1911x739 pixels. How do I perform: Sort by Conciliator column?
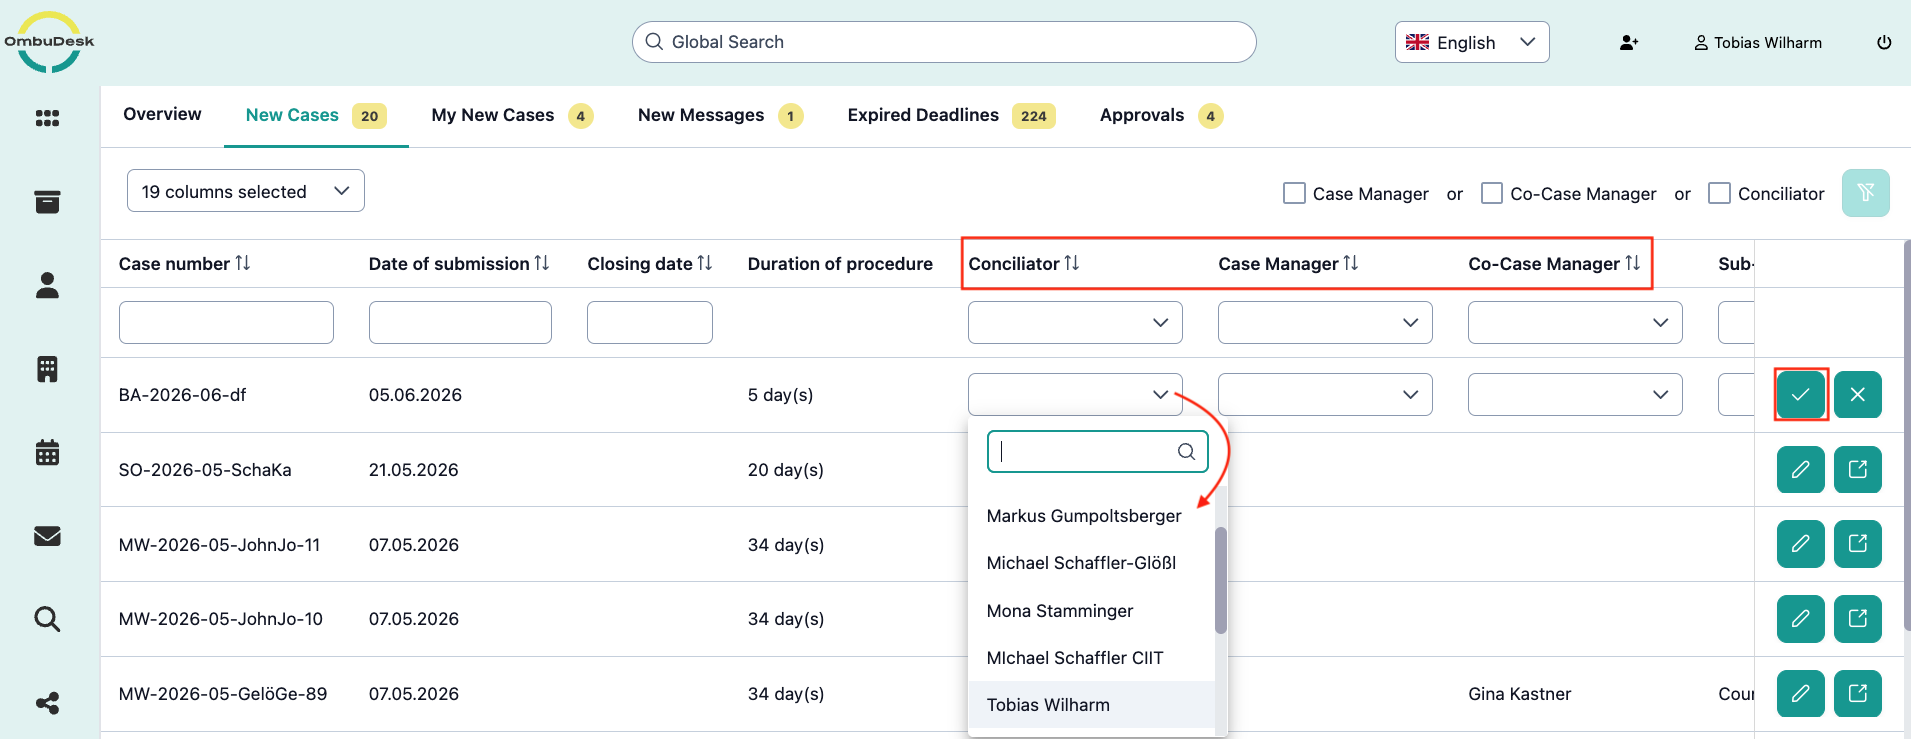point(1072,263)
